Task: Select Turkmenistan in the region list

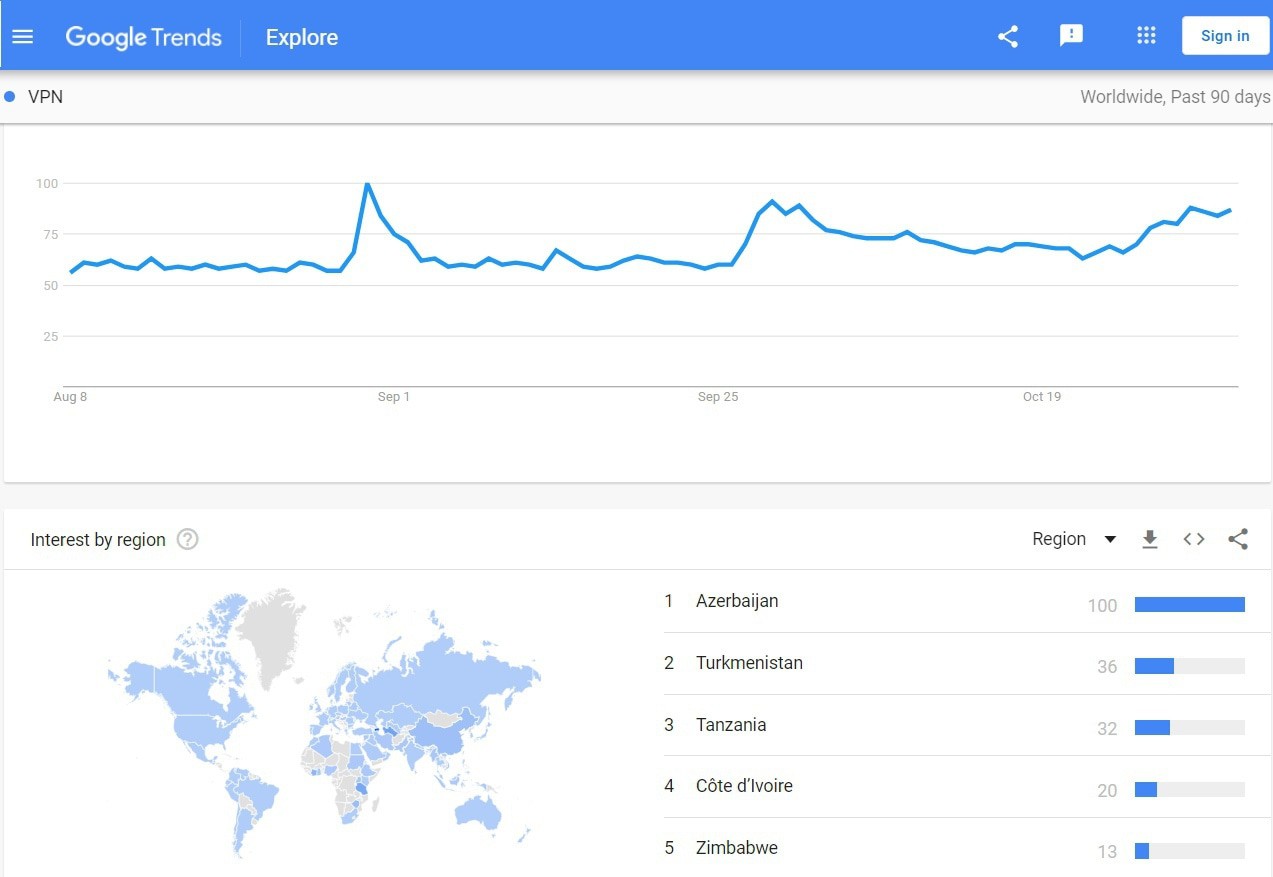Action: tap(749, 663)
